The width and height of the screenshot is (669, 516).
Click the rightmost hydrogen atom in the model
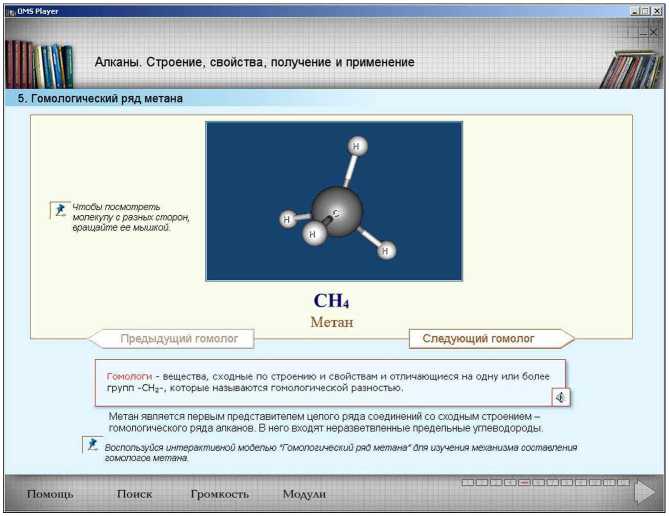(386, 251)
